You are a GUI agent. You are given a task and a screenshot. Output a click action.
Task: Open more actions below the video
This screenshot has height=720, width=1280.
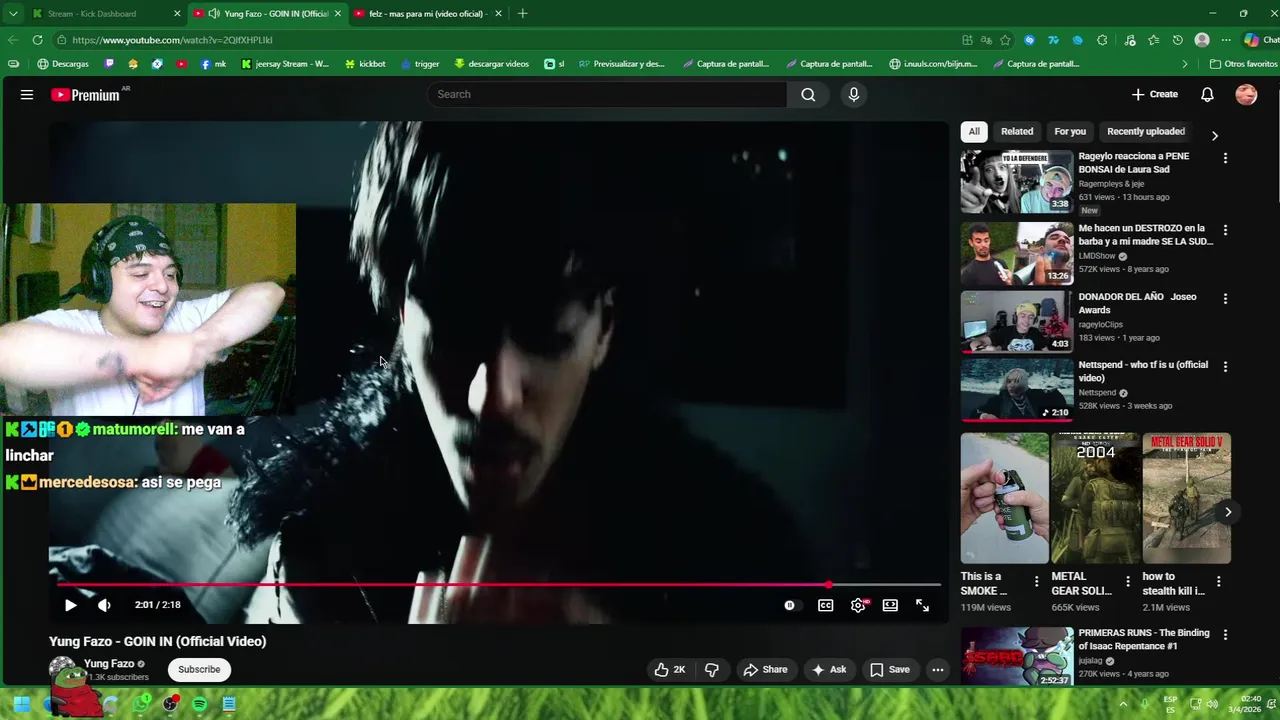click(937, 669)
